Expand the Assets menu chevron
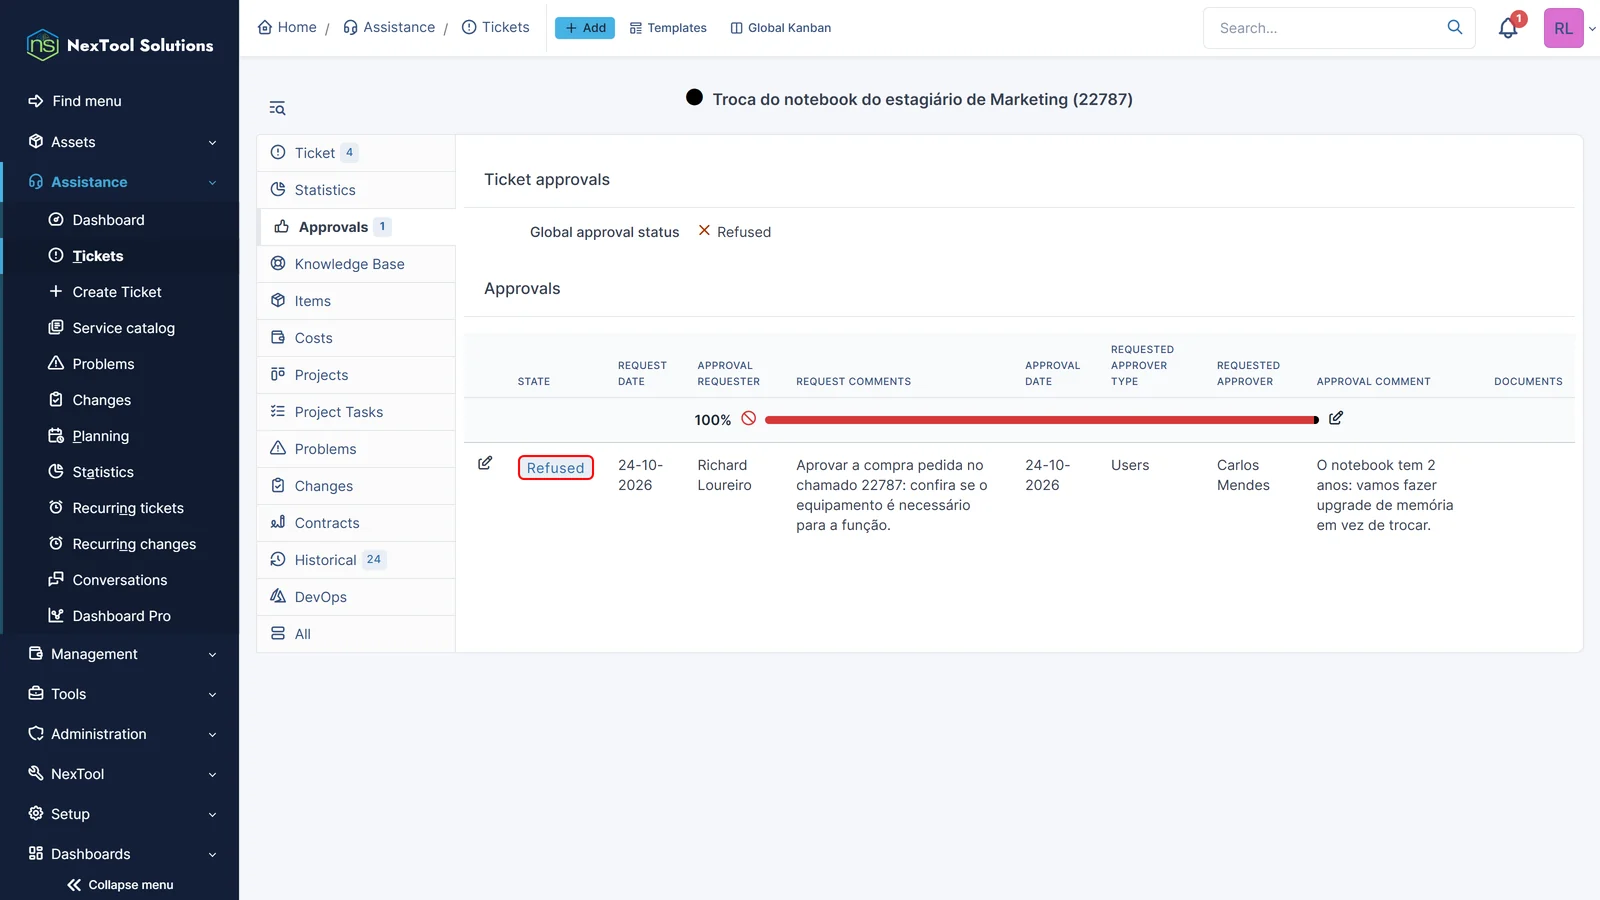This screenshot has width=1600, height=900. 212,143
